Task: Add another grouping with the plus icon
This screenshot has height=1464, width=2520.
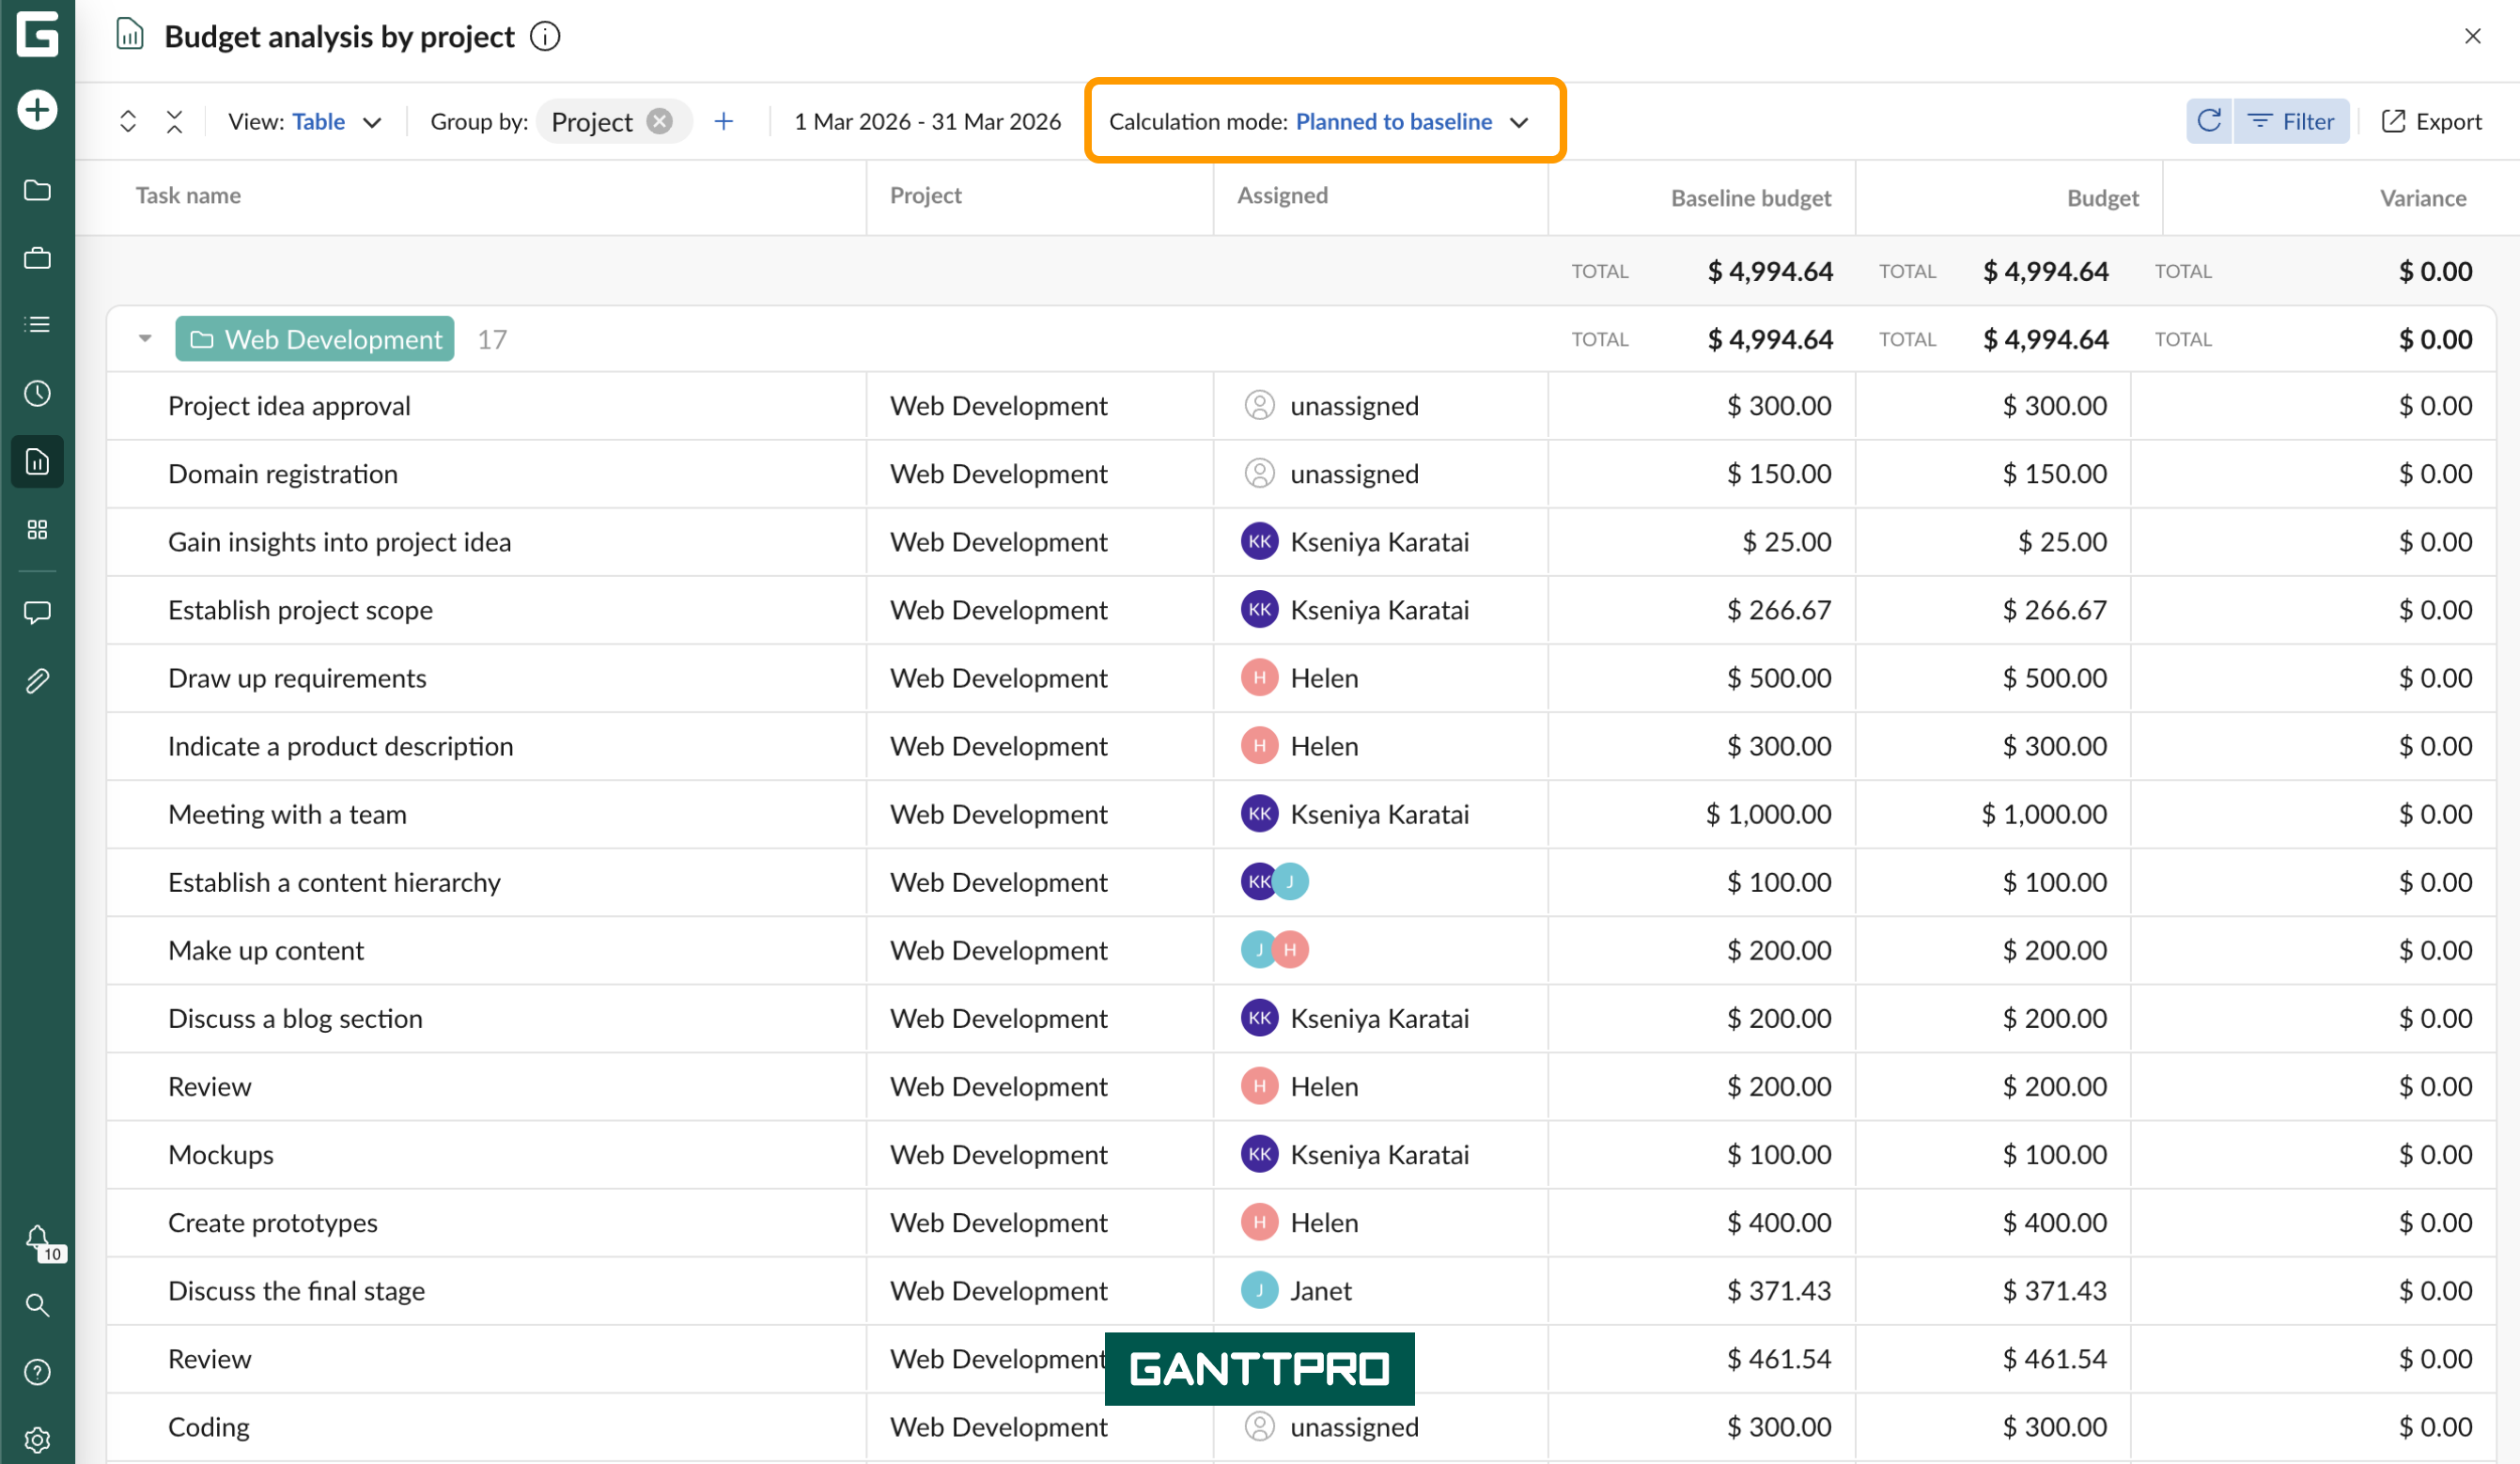Action: (724, 121)
